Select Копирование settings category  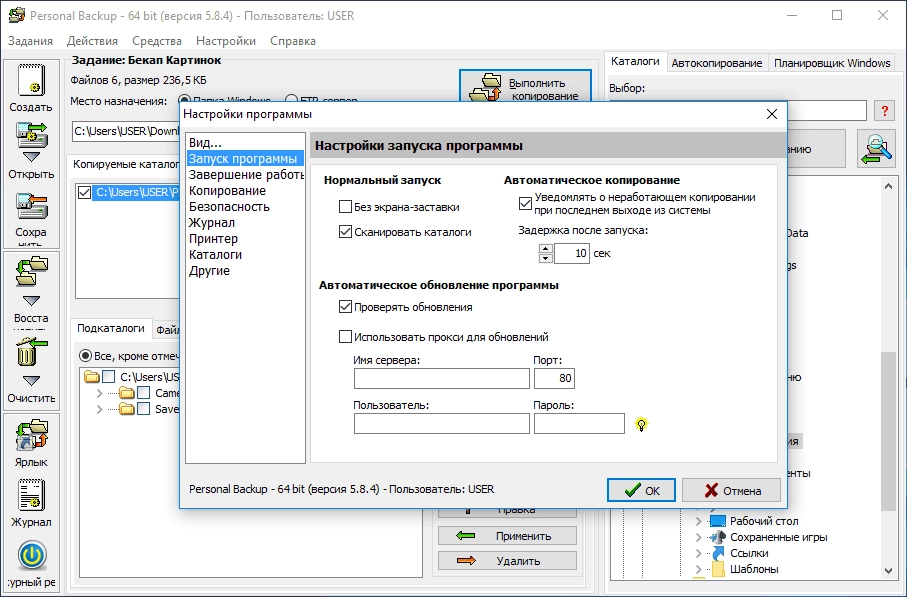pyautogui.click(x=245, y=190)
